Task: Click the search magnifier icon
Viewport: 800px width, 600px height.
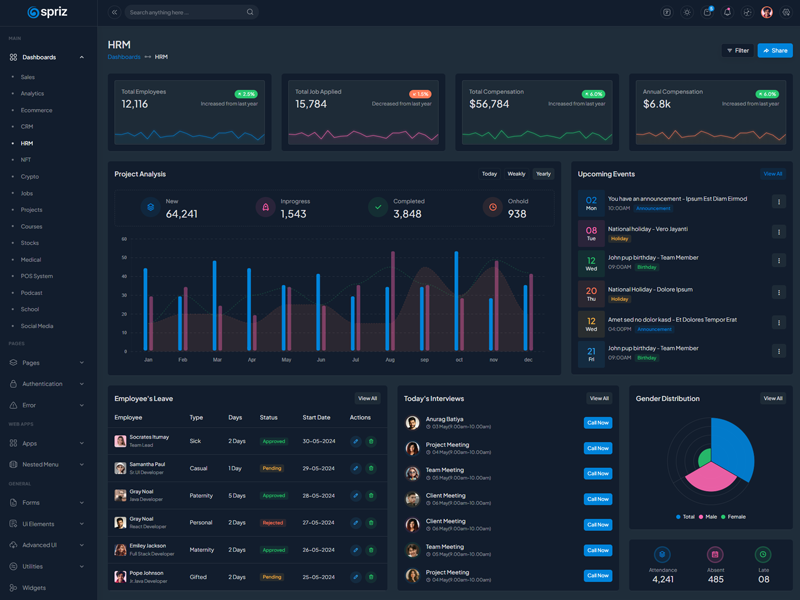Action: coord(250,12)
